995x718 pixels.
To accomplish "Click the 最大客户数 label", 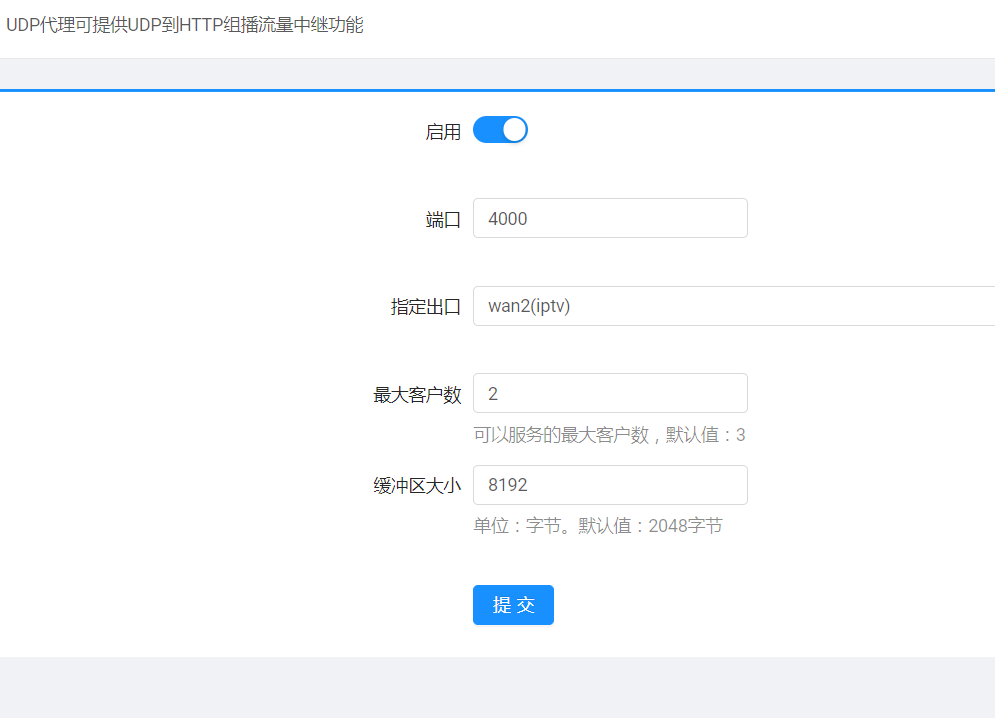I will click(417, 395).
